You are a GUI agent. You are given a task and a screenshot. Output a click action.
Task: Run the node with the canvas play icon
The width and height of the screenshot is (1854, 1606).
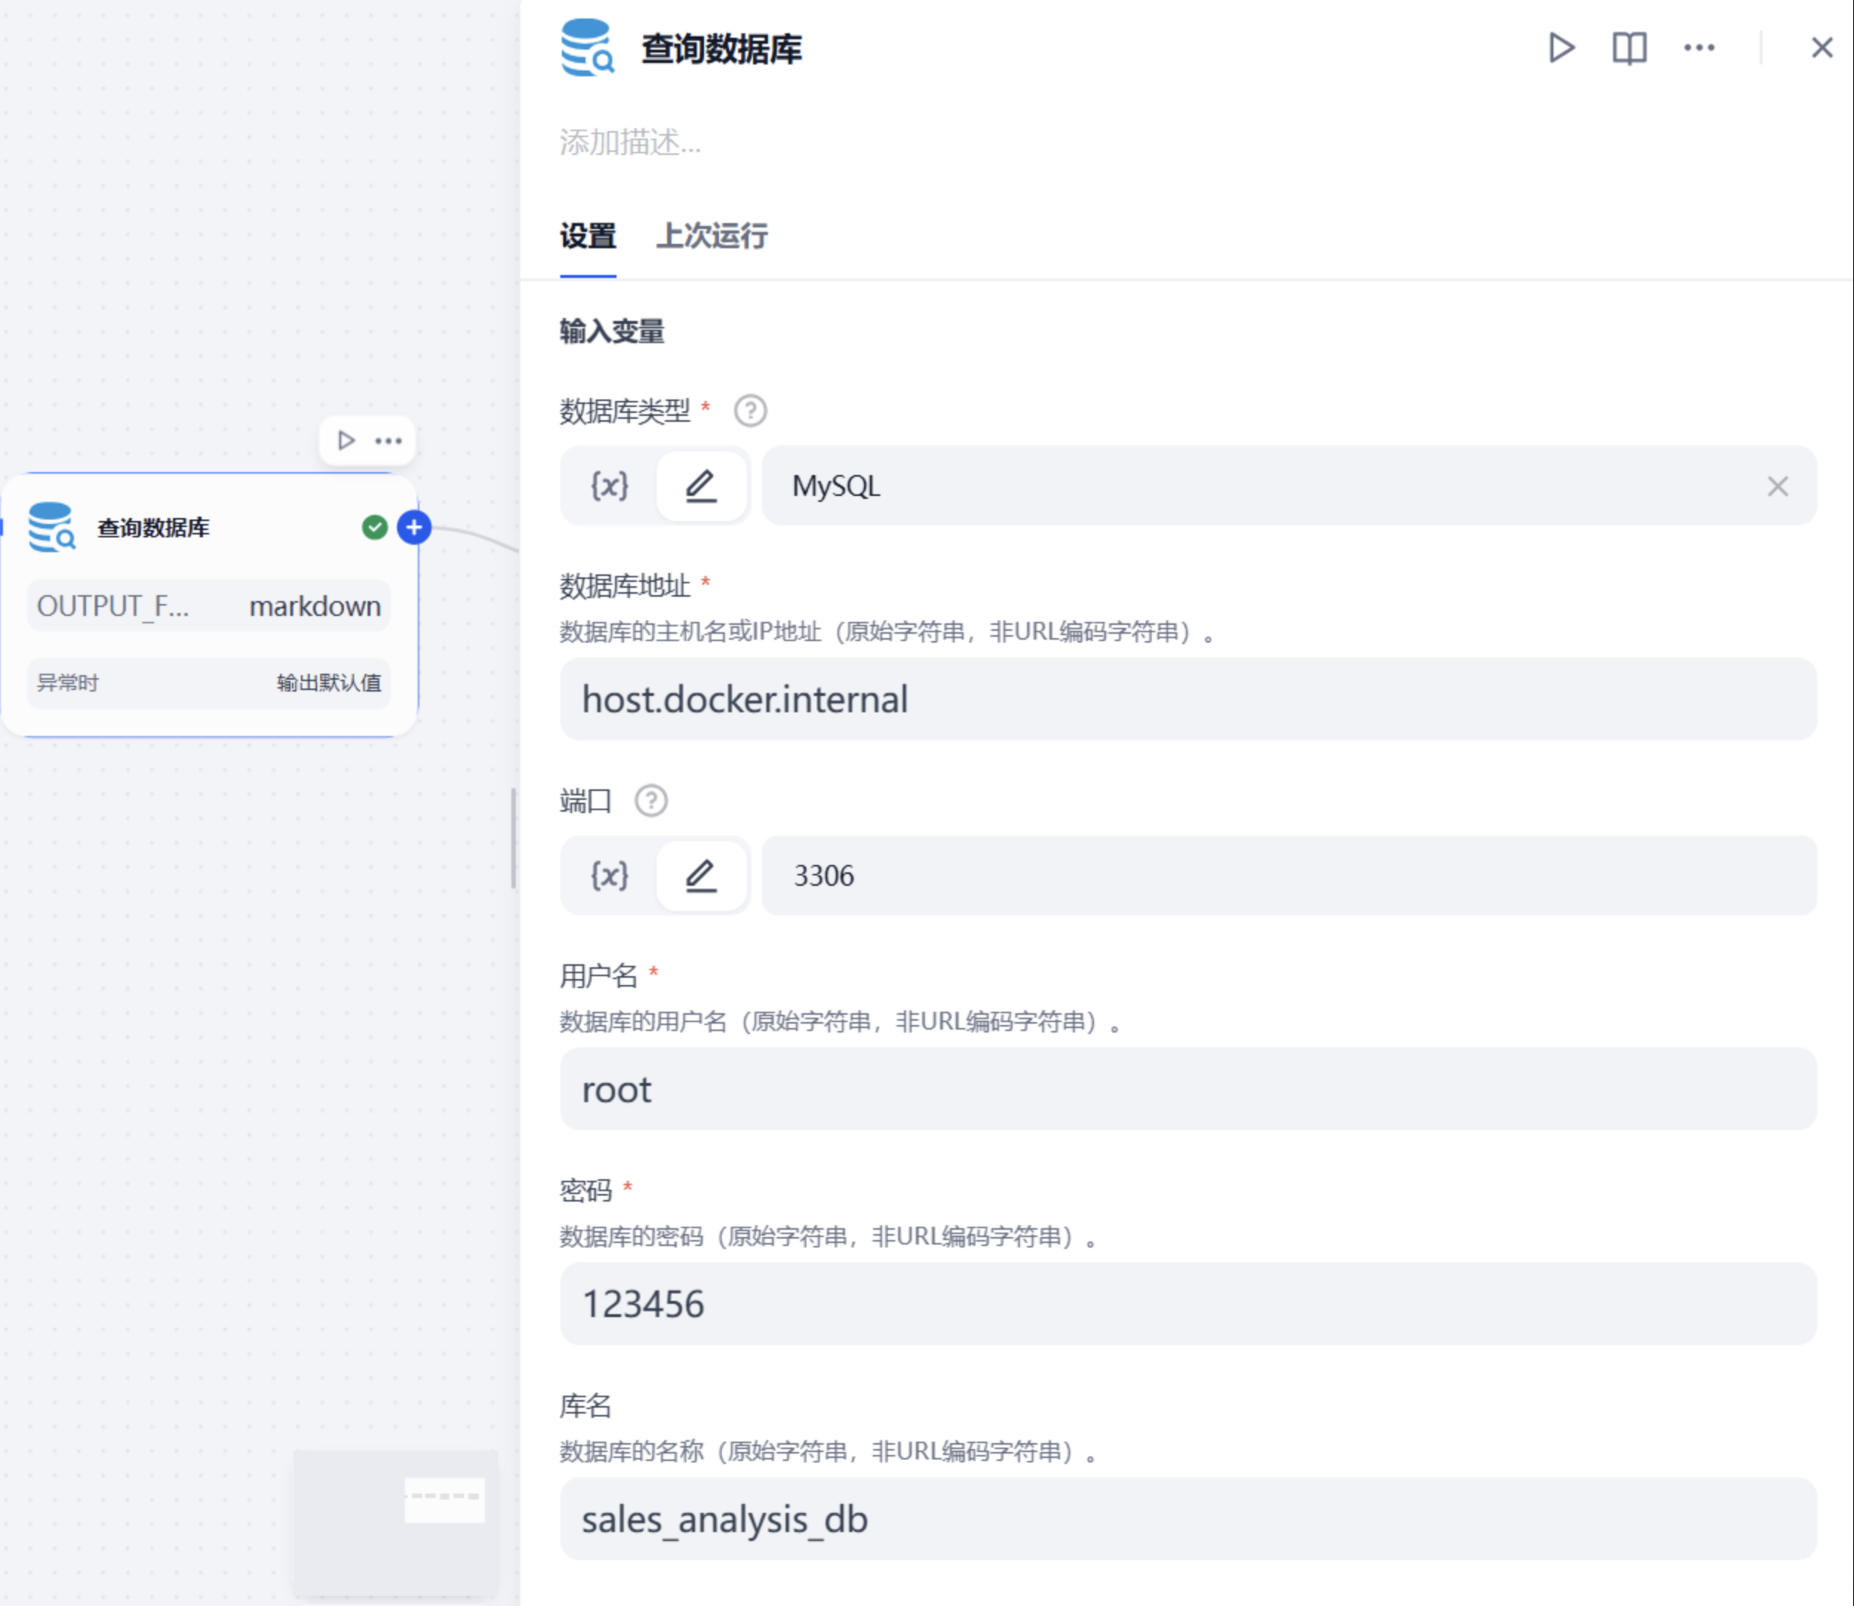(x=346, y=440)
